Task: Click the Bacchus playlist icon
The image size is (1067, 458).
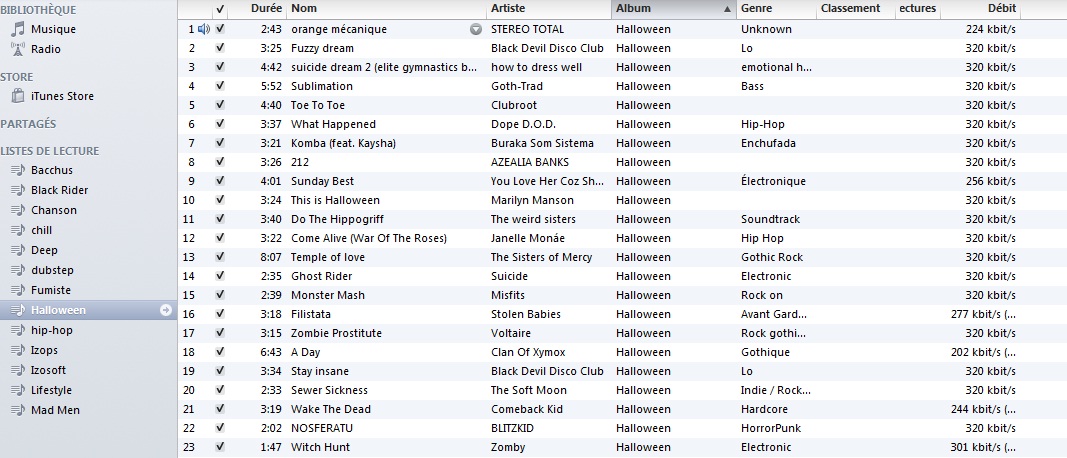Action: coord(18,170)
